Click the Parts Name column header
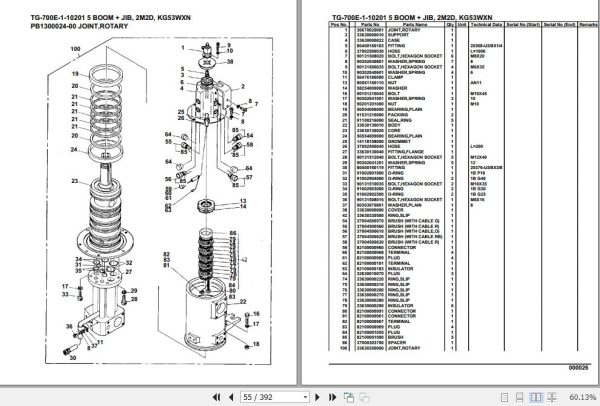This screenshot has height=406, width=600. click(x=415, y=24)
